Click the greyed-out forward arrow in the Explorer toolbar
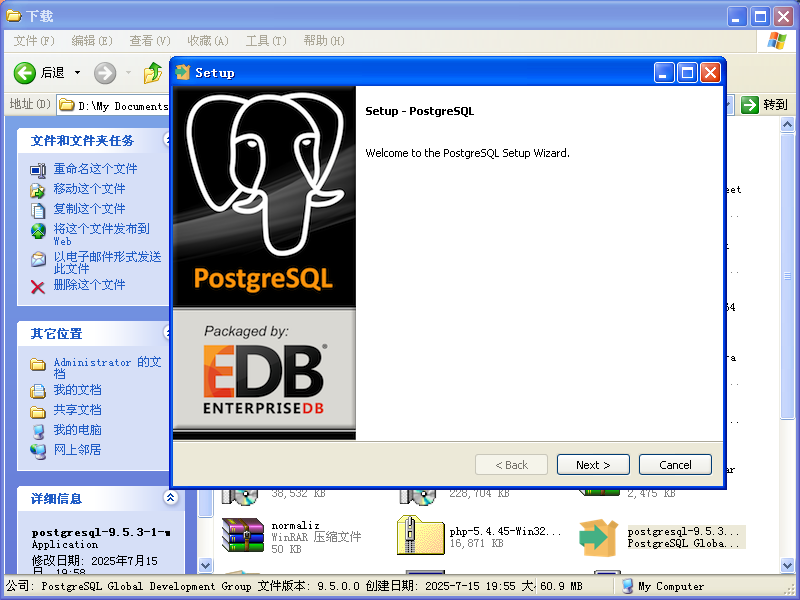 [105, 73]
